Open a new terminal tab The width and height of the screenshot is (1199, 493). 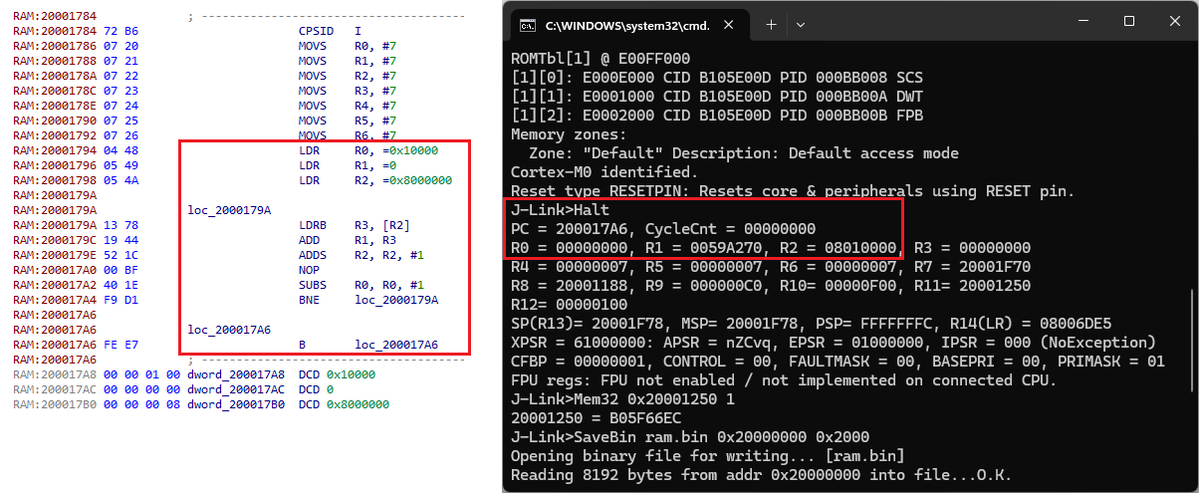(771, 24)
